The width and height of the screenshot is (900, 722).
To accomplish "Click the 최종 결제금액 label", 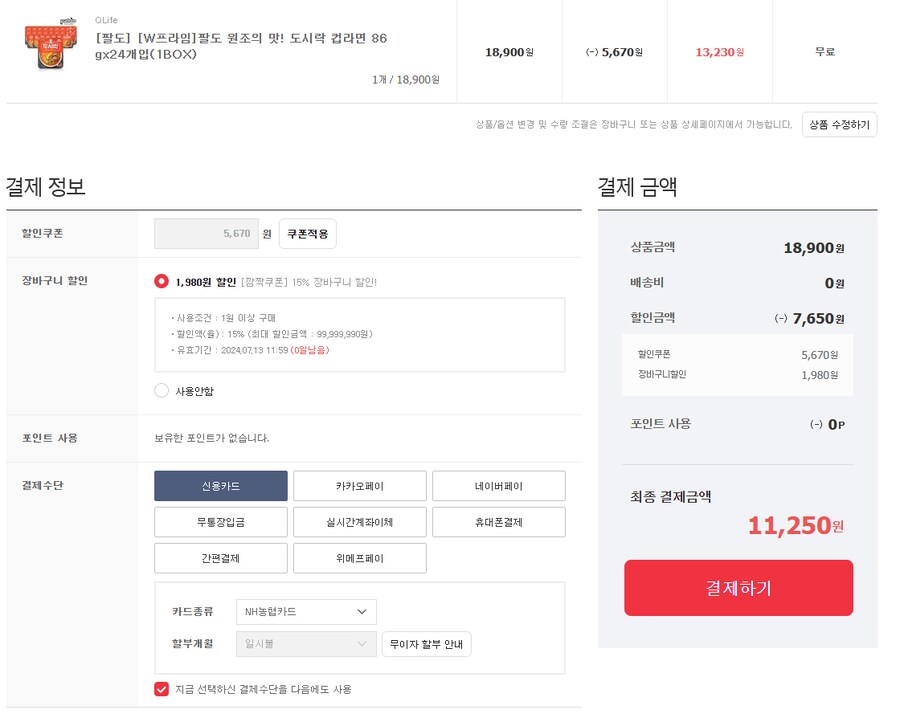I will point(670,497).
